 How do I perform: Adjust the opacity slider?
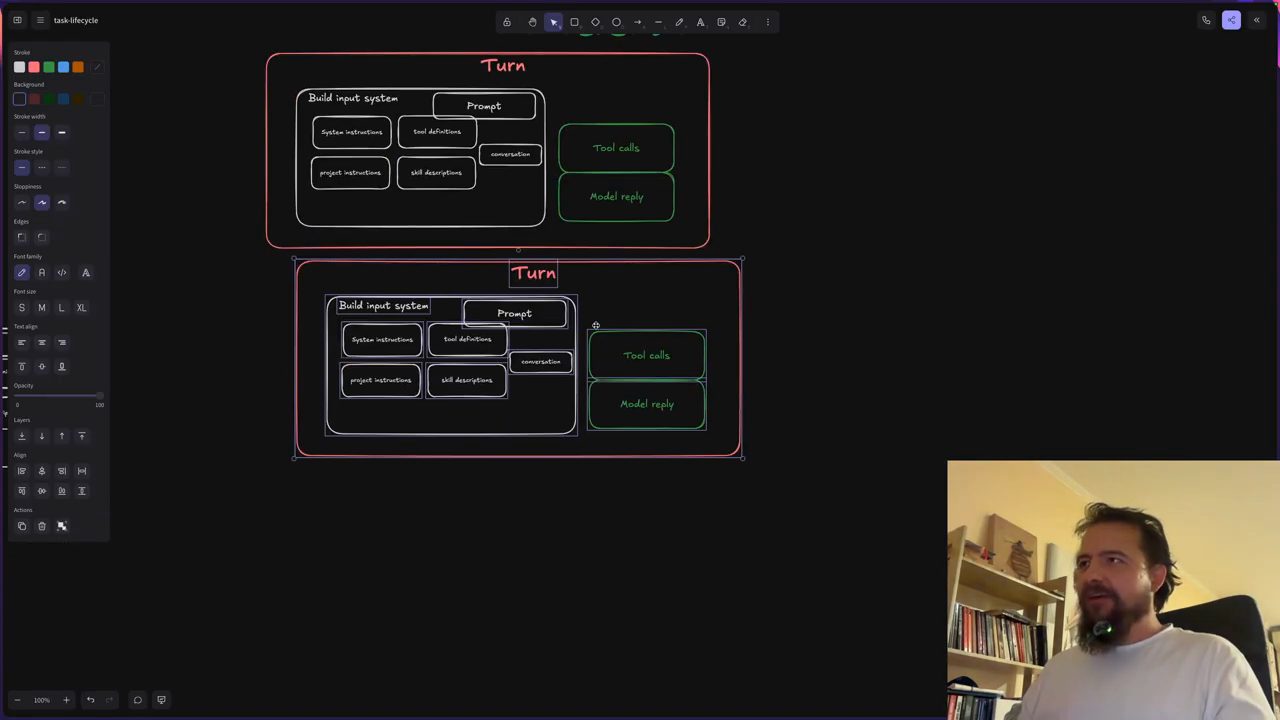coord(58,396)
